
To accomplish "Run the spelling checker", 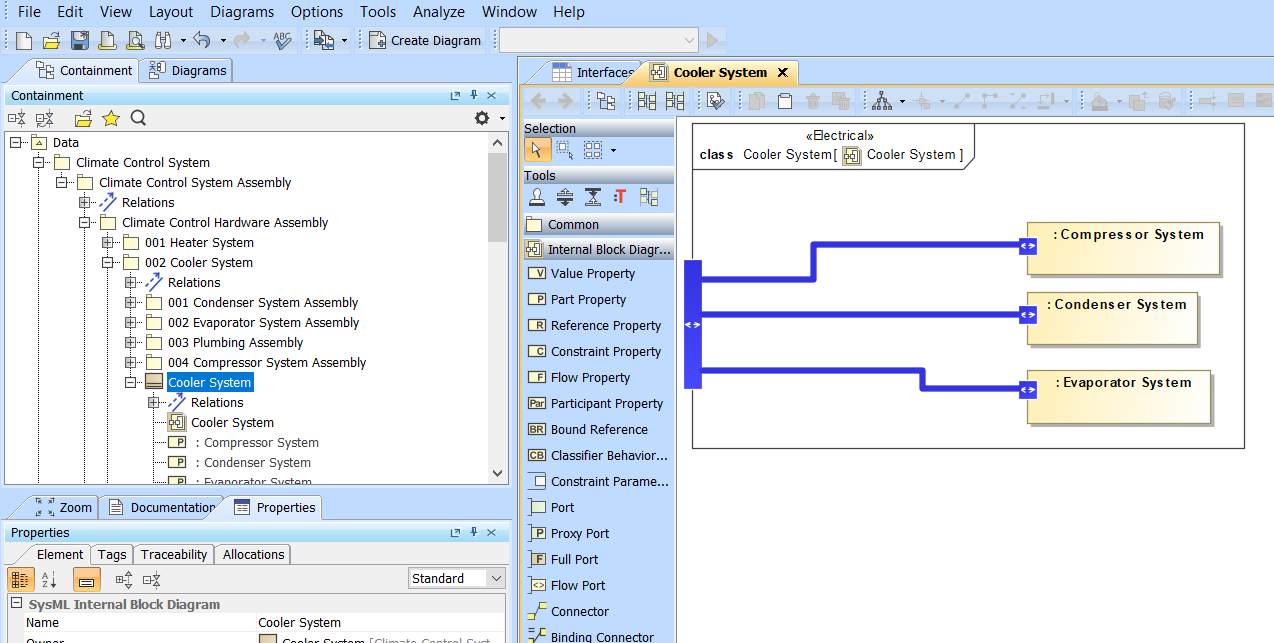I will [282, 42].
